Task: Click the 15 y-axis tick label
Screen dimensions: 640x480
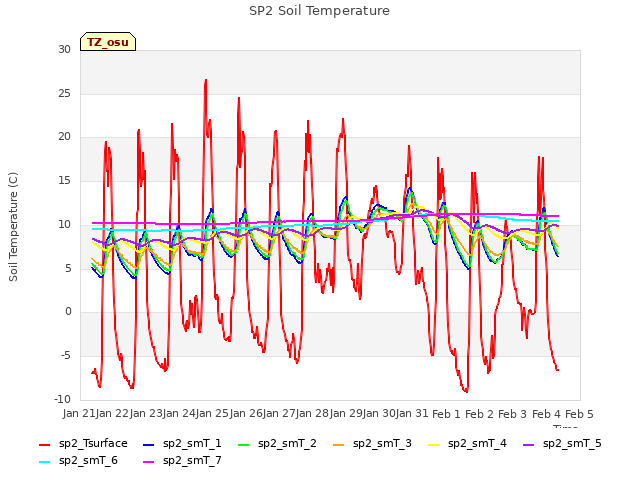Action: tap(64, 180)
